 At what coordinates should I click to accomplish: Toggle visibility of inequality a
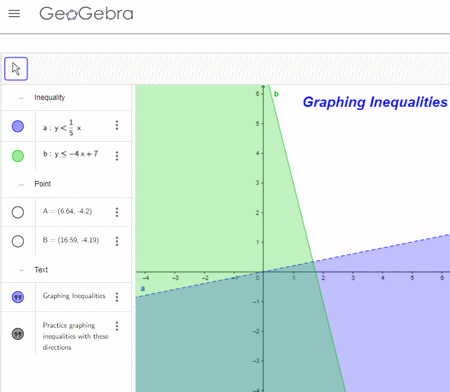point(18,126)
